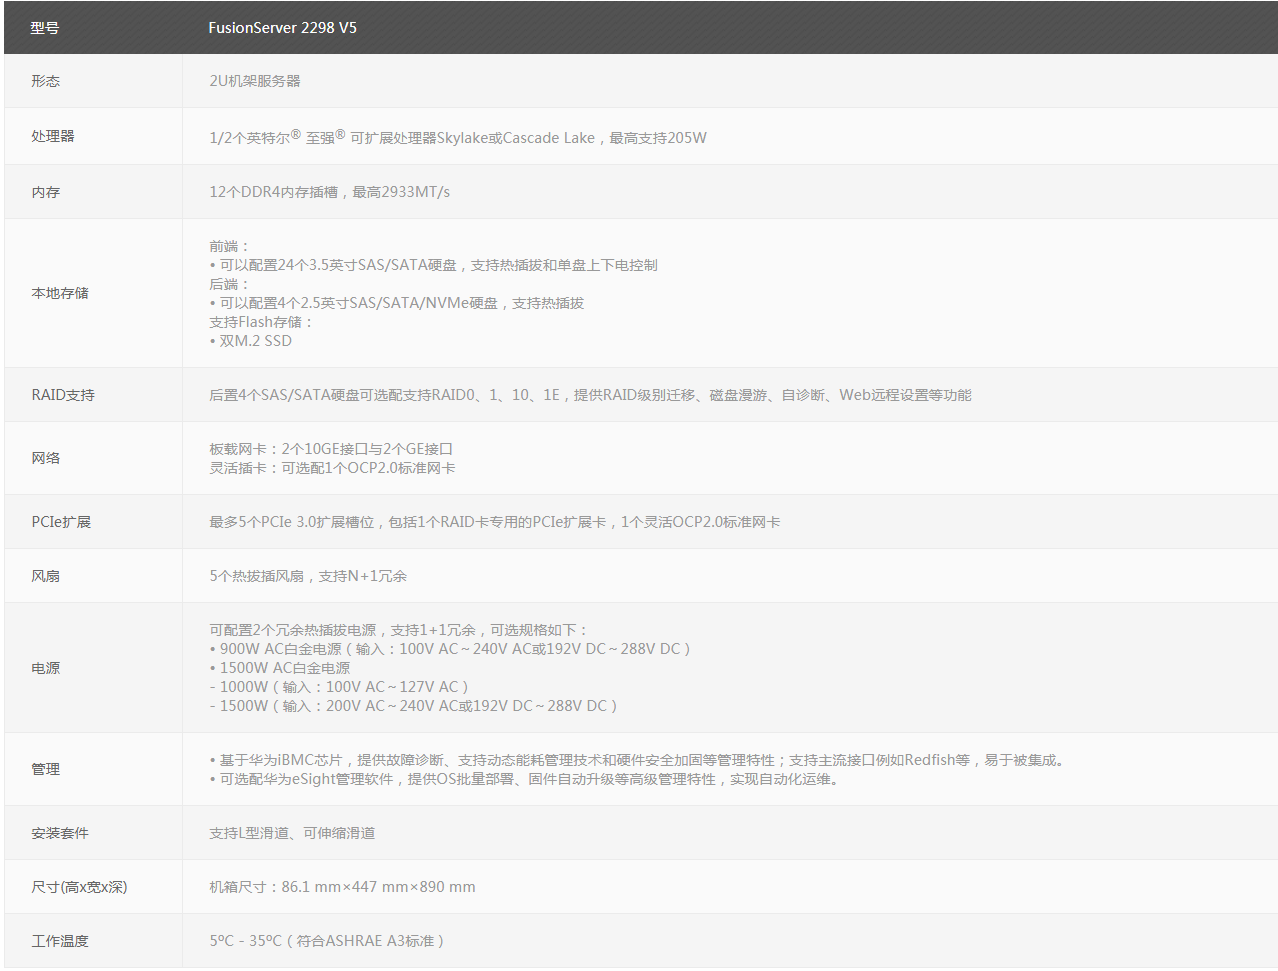Image resolution: width=1278 pixels, height=971 pixels.
Task: Select the 电源 row label
Action: (45, 668)
